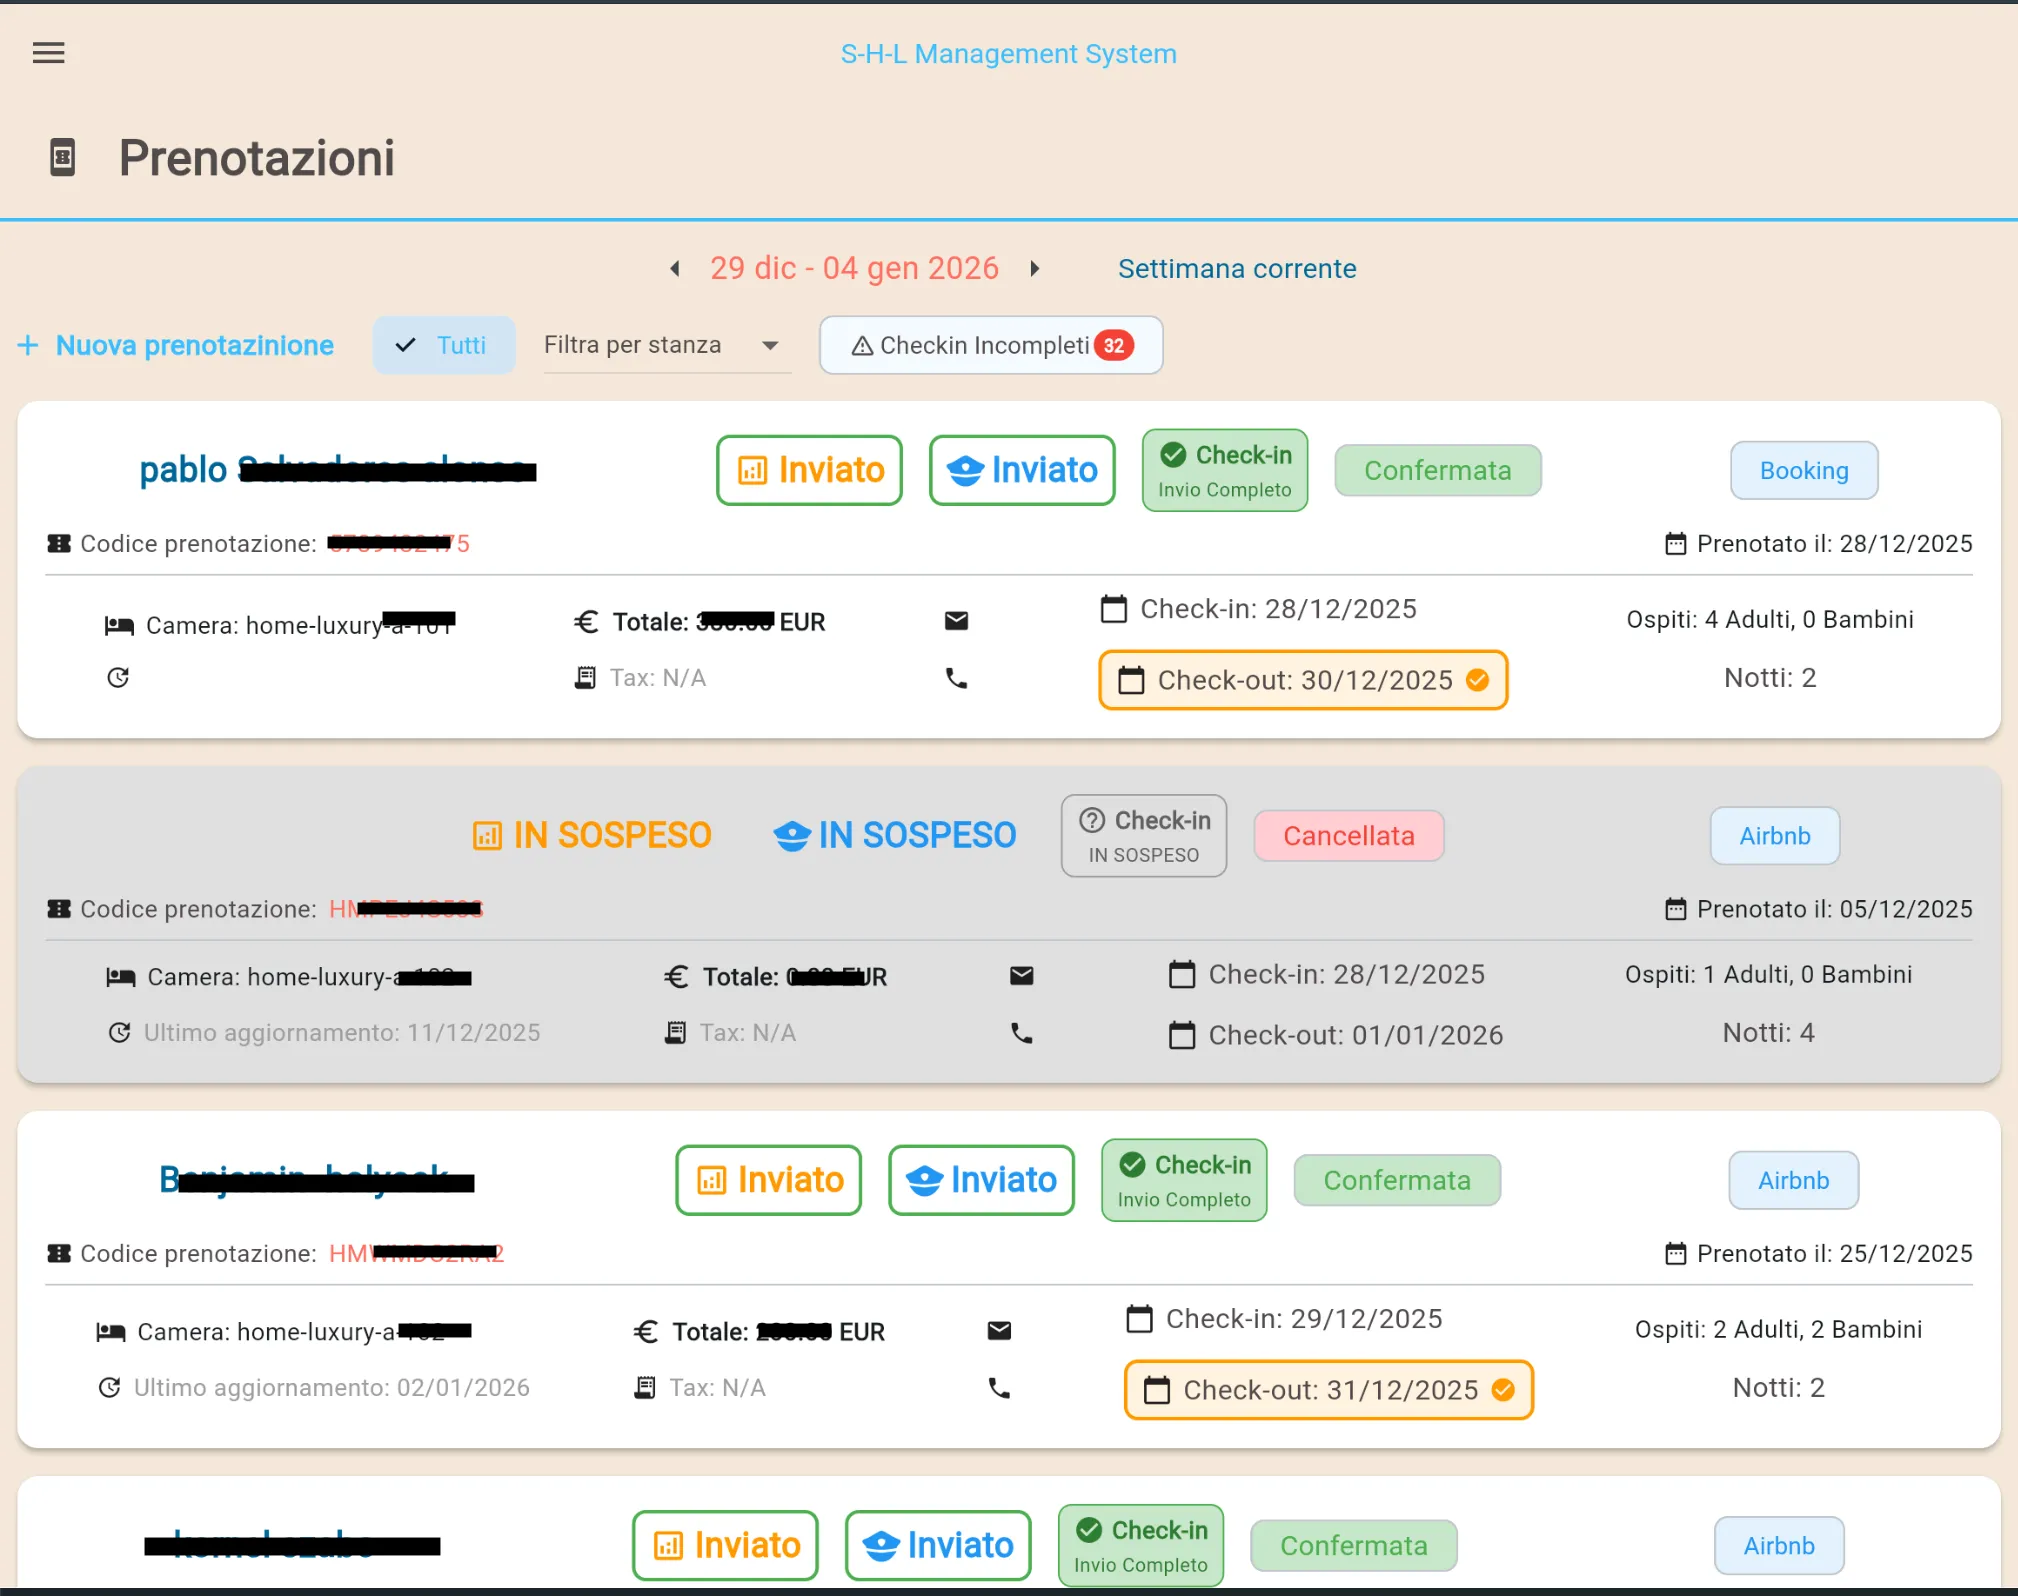The height and width of the screenshot is (1596, 2018).
Task: Toggle the Tutti filter chip
Action: (444, 346)
